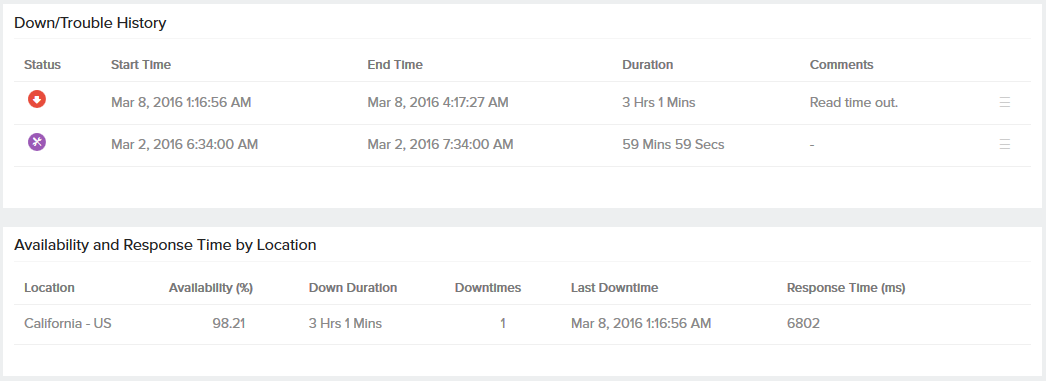Screen dimensions: 1046x381
Task: Click the Duration column header
Action: (x=647, y=65)
